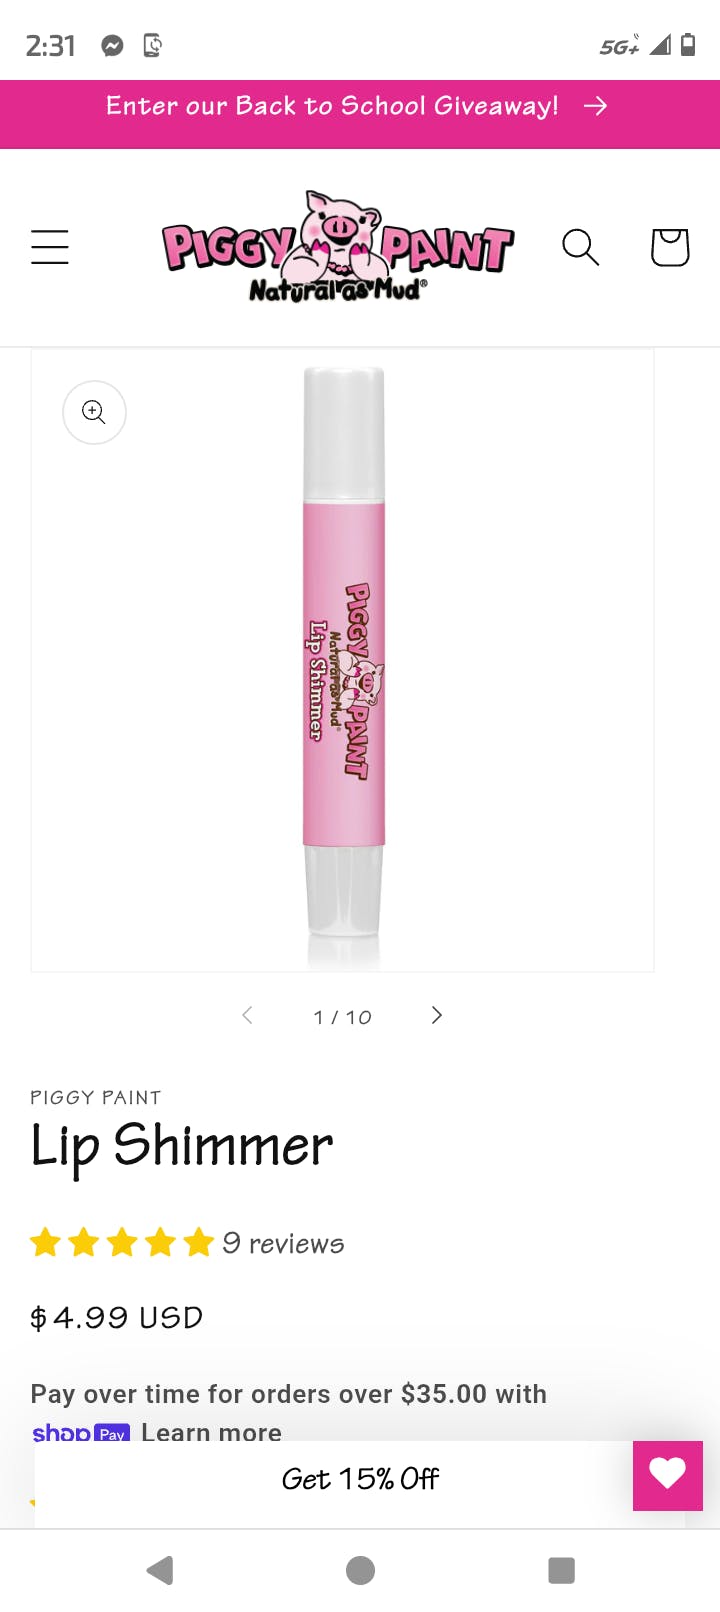Viewport: 720px width, 1612px height.
Task: Tap the Android home circle button
Action: pyautogui.click(x=360, y=1570)
